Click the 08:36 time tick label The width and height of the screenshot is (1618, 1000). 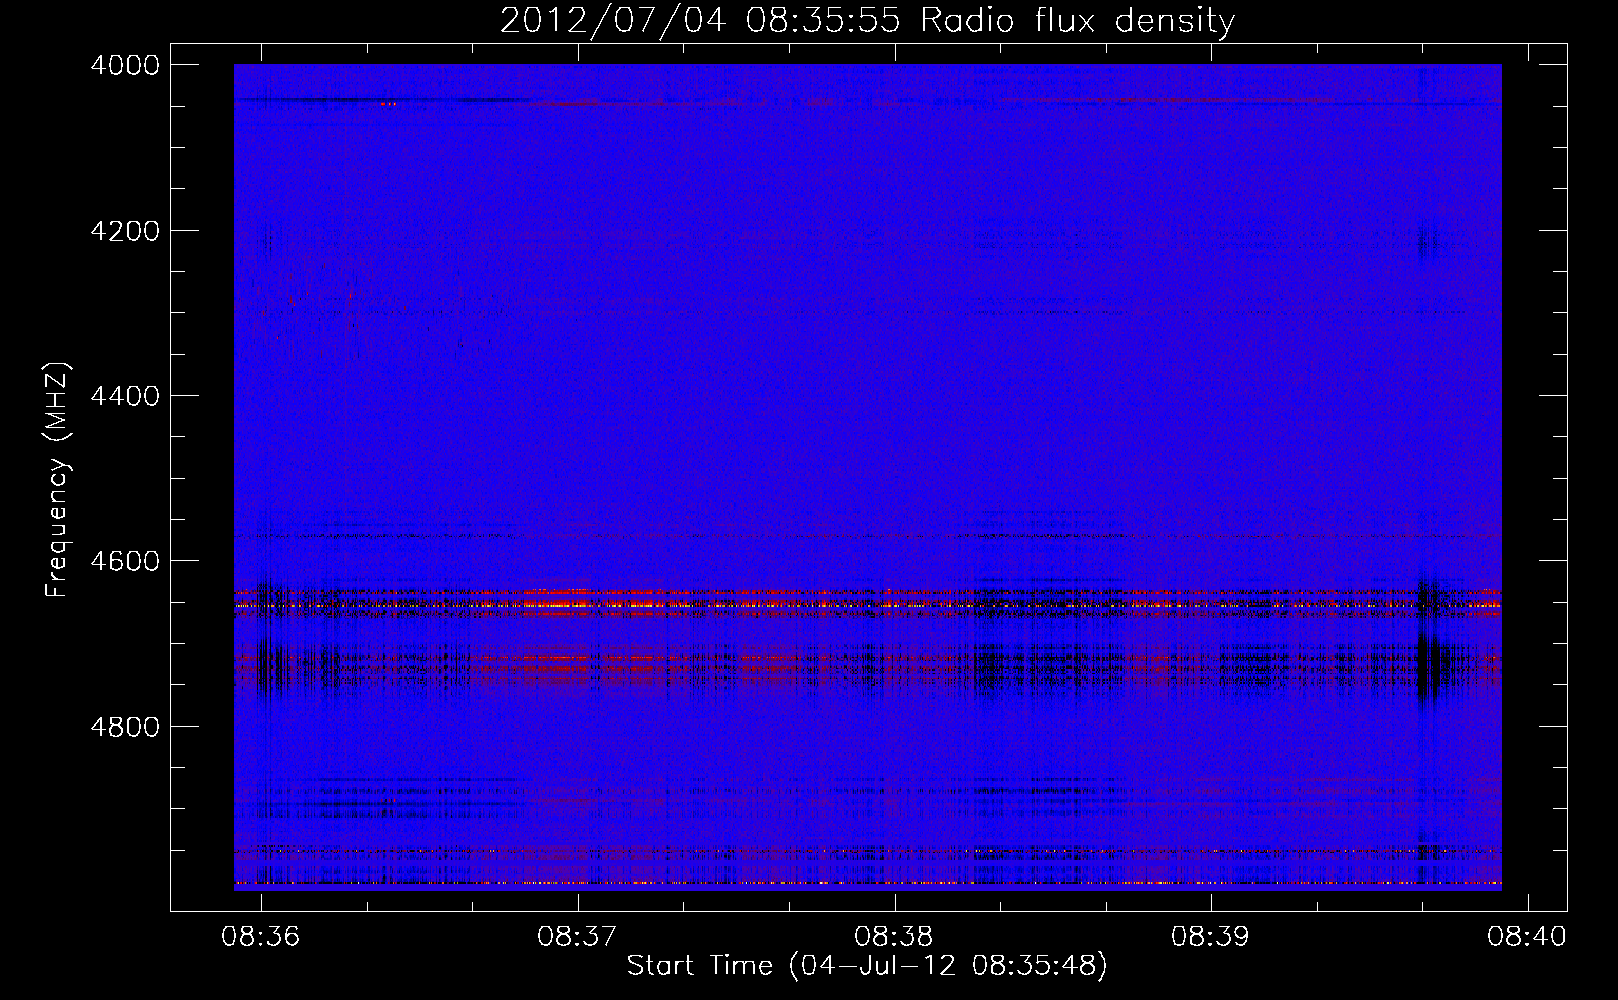261,937
